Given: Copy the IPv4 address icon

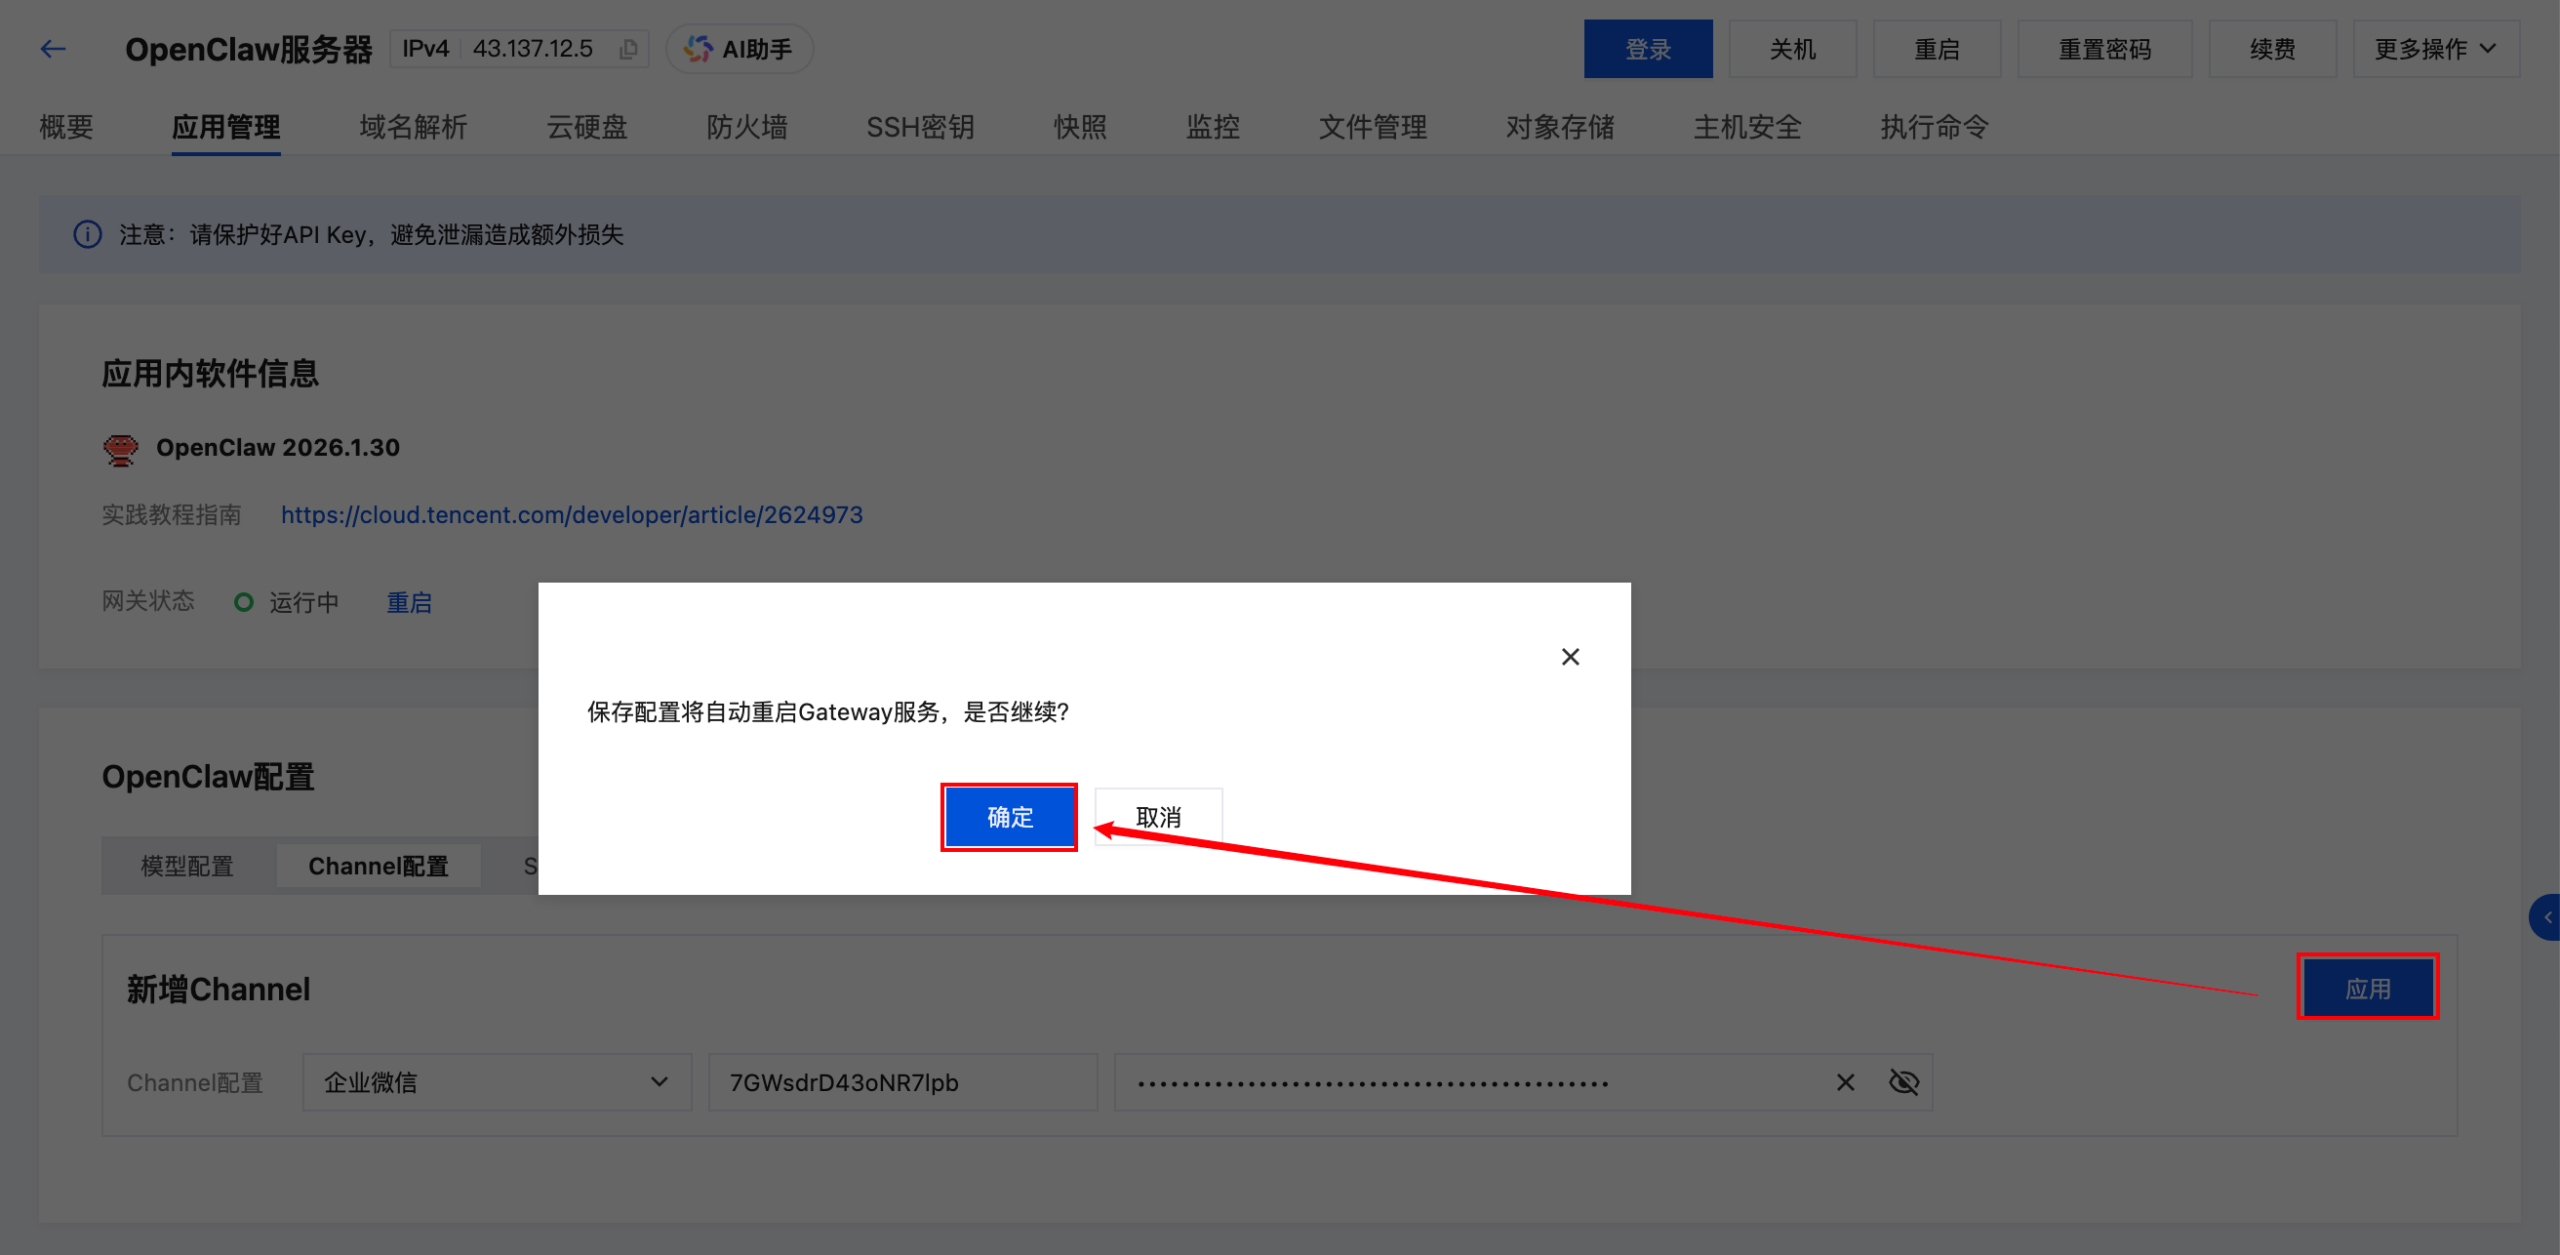Looking at the screenshot, I should (628, 49).
